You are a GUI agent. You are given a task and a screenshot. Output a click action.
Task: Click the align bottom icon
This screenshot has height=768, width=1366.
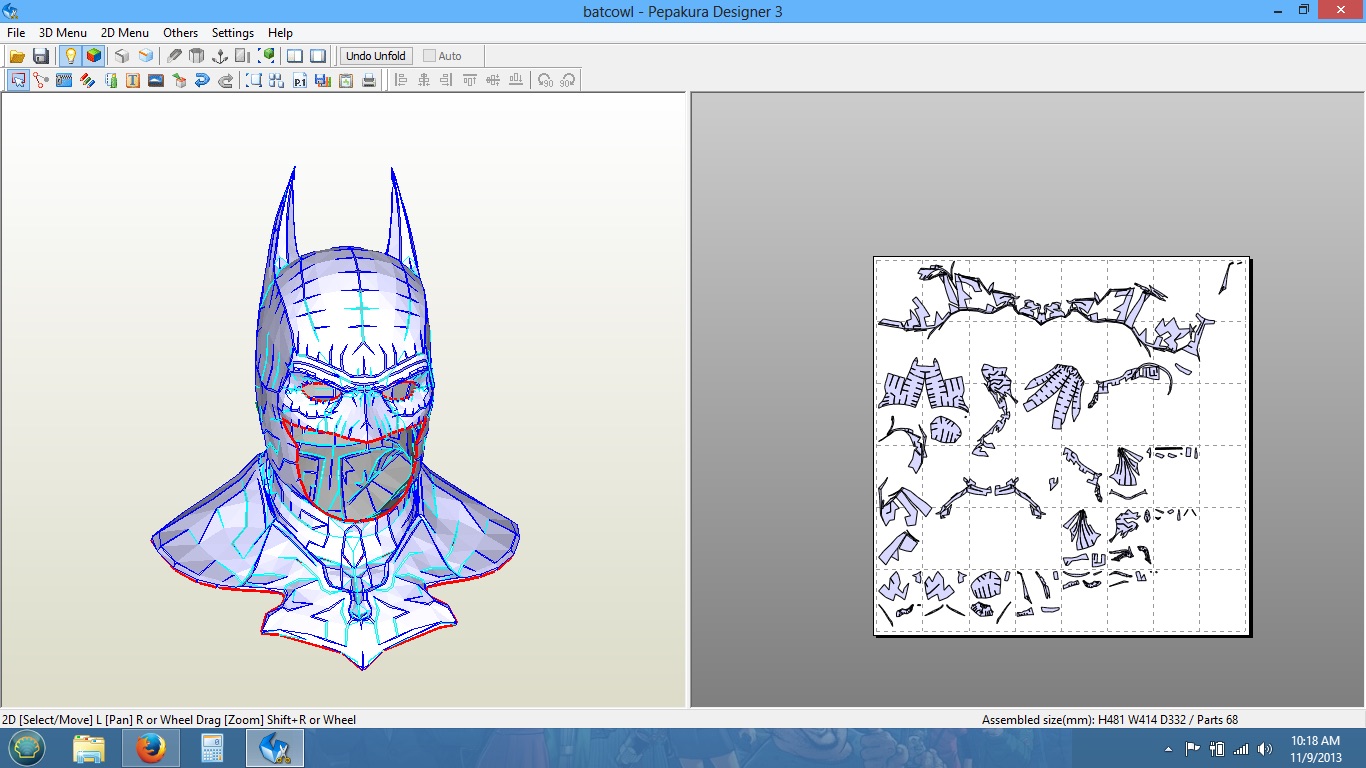[x=516, y=80]
